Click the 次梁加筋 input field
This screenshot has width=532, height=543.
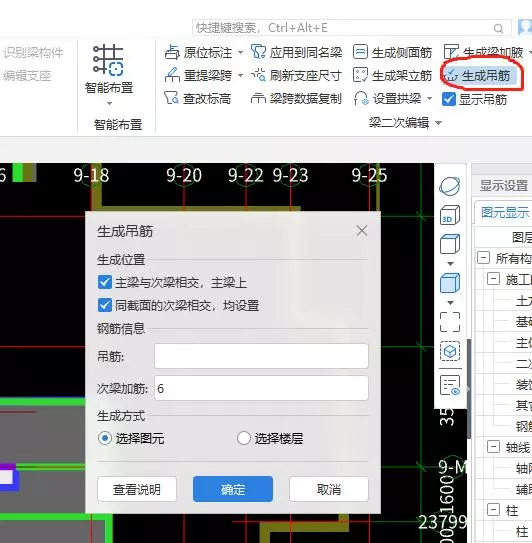261,388
